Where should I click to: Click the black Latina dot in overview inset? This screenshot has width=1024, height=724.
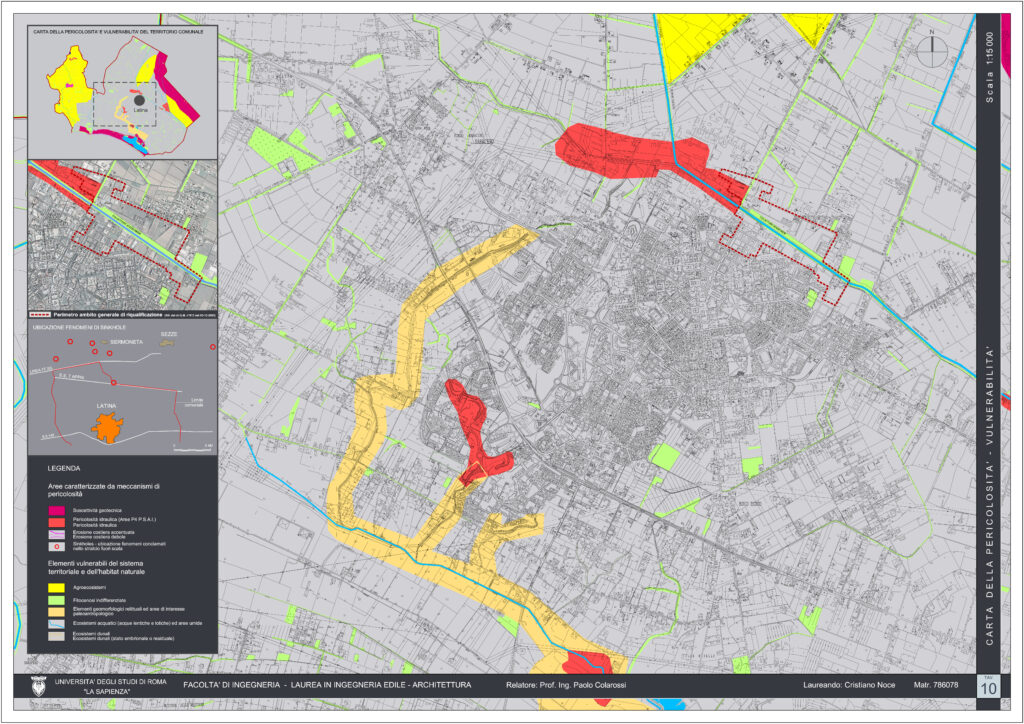[139, 100]
